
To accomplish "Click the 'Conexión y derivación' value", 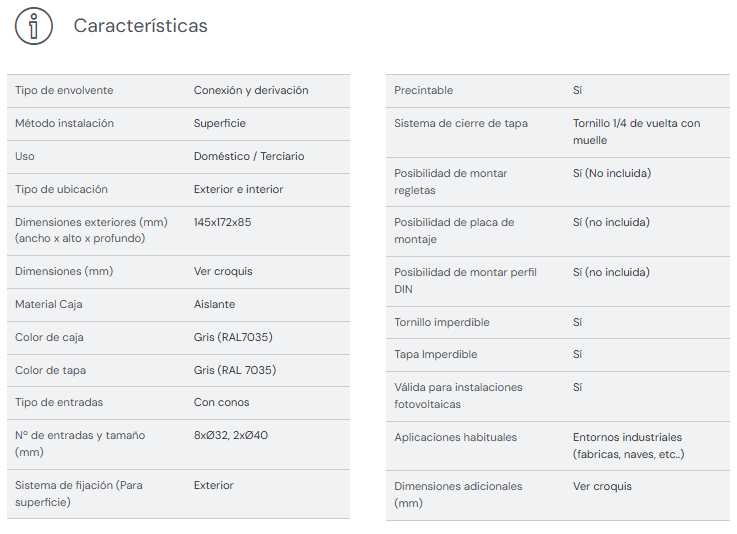I will [250, 90].
